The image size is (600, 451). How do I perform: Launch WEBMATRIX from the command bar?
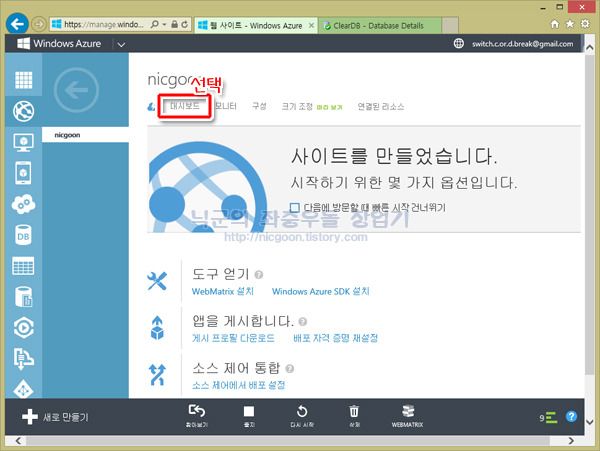[x=408, y=416]
